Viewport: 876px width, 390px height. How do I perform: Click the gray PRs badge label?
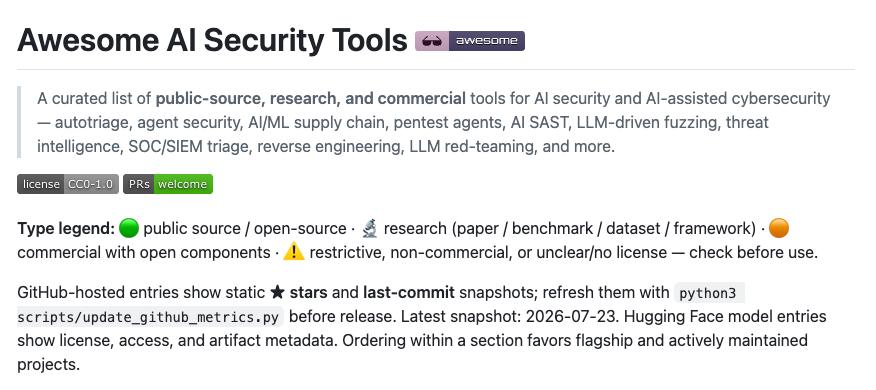[x=139, y=184]
